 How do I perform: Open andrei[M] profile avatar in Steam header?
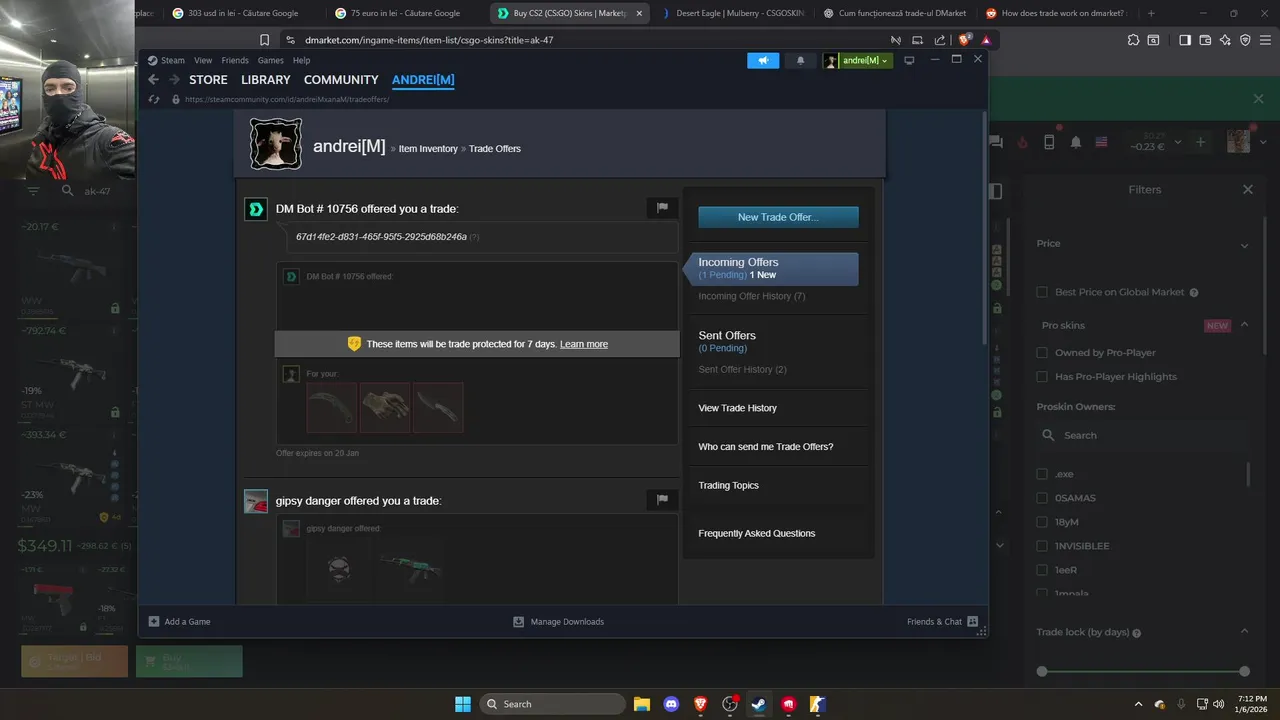click(x=276, y=145)
